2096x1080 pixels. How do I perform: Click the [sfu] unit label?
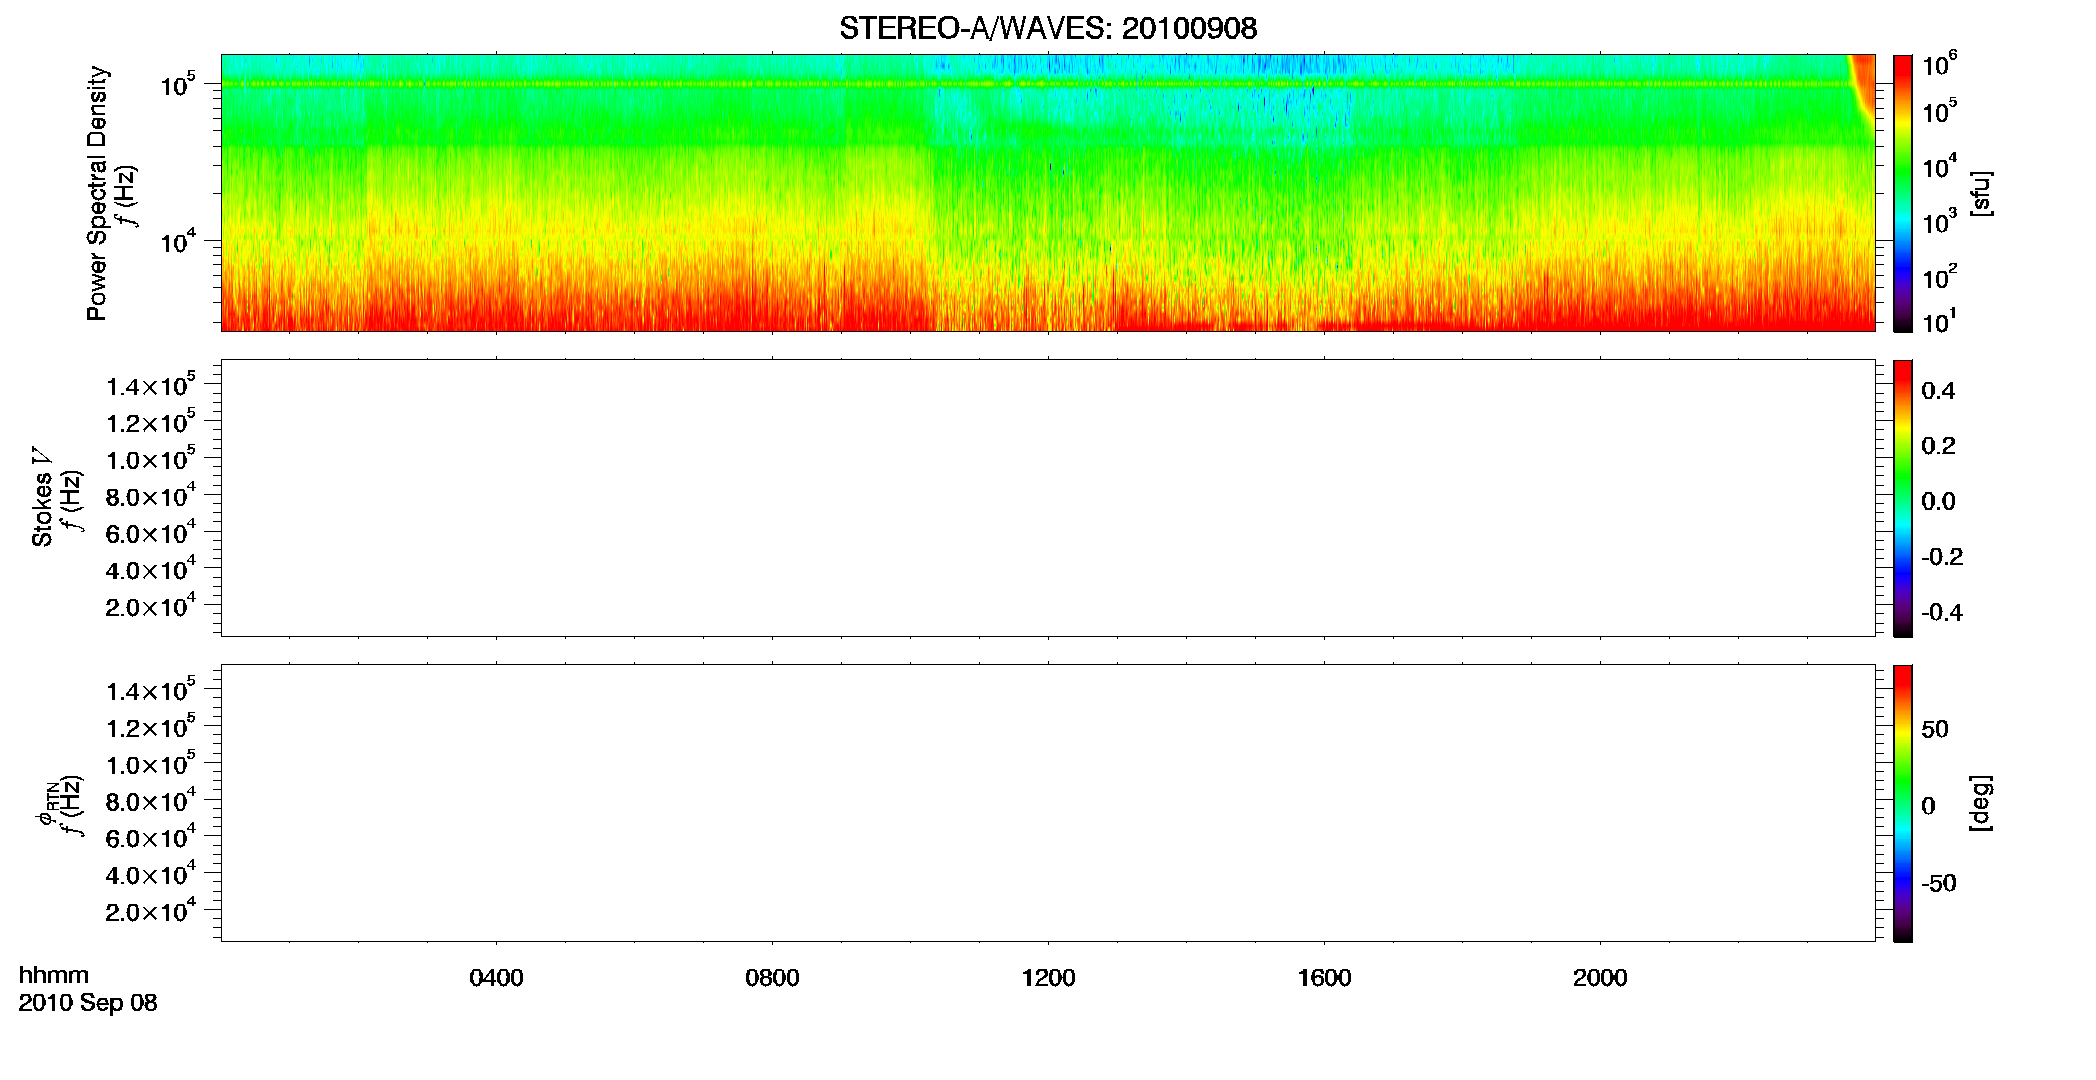pyautogui.click(x=1981, y=193)
